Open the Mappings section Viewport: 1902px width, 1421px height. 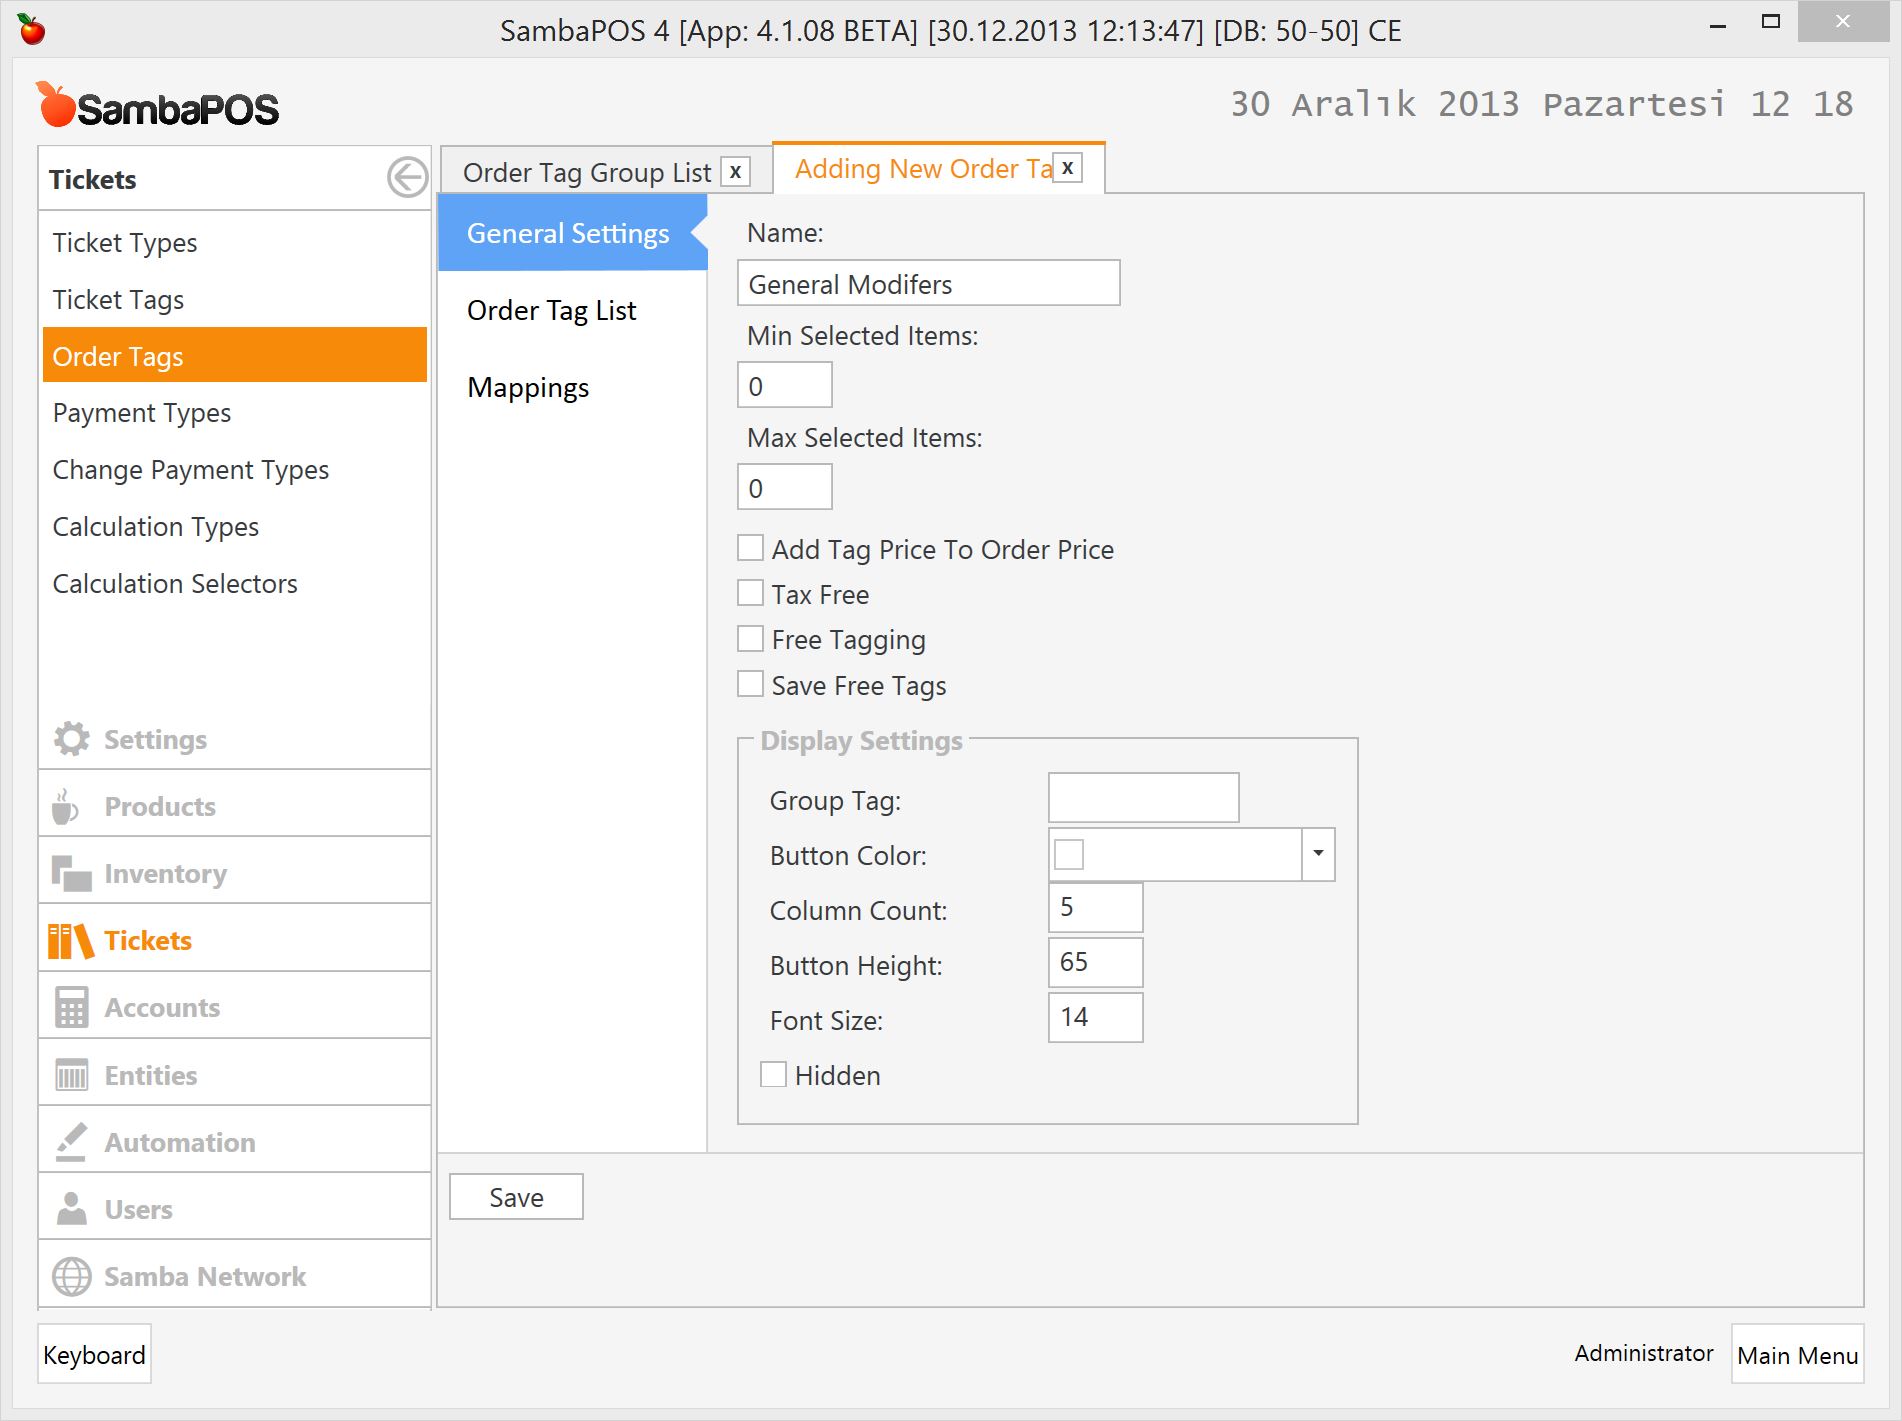coord(528,387)
